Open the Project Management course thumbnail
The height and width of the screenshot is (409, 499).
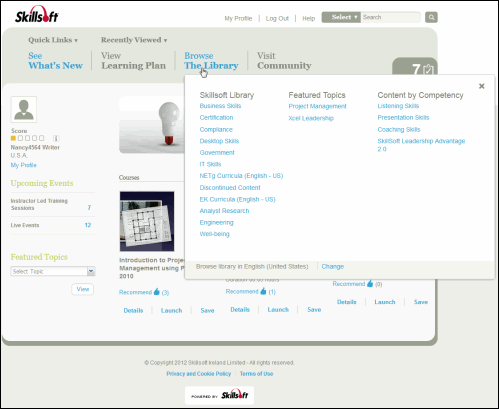[x=147, y=221]
